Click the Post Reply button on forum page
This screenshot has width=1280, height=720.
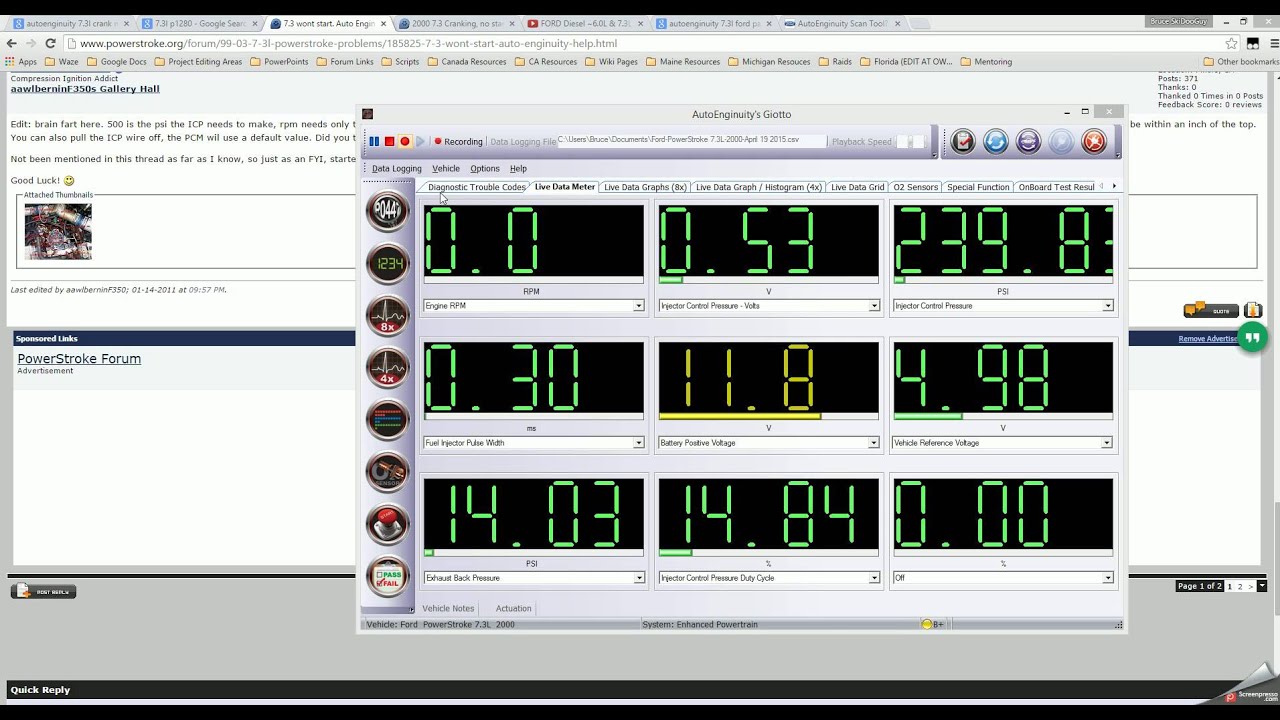[43, 591]
